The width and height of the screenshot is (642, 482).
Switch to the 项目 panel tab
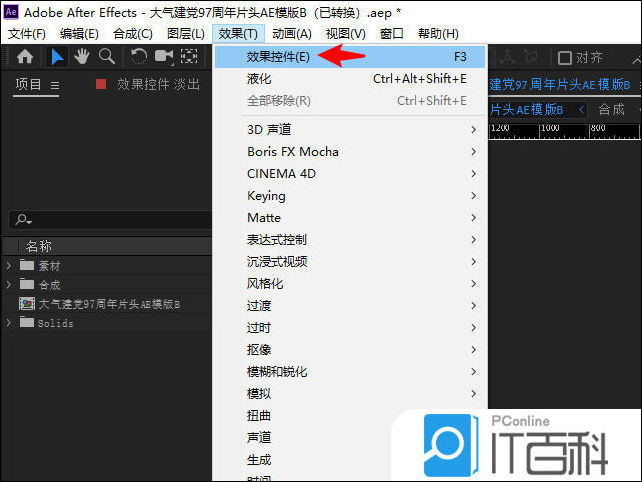click(x=28, y=84)
